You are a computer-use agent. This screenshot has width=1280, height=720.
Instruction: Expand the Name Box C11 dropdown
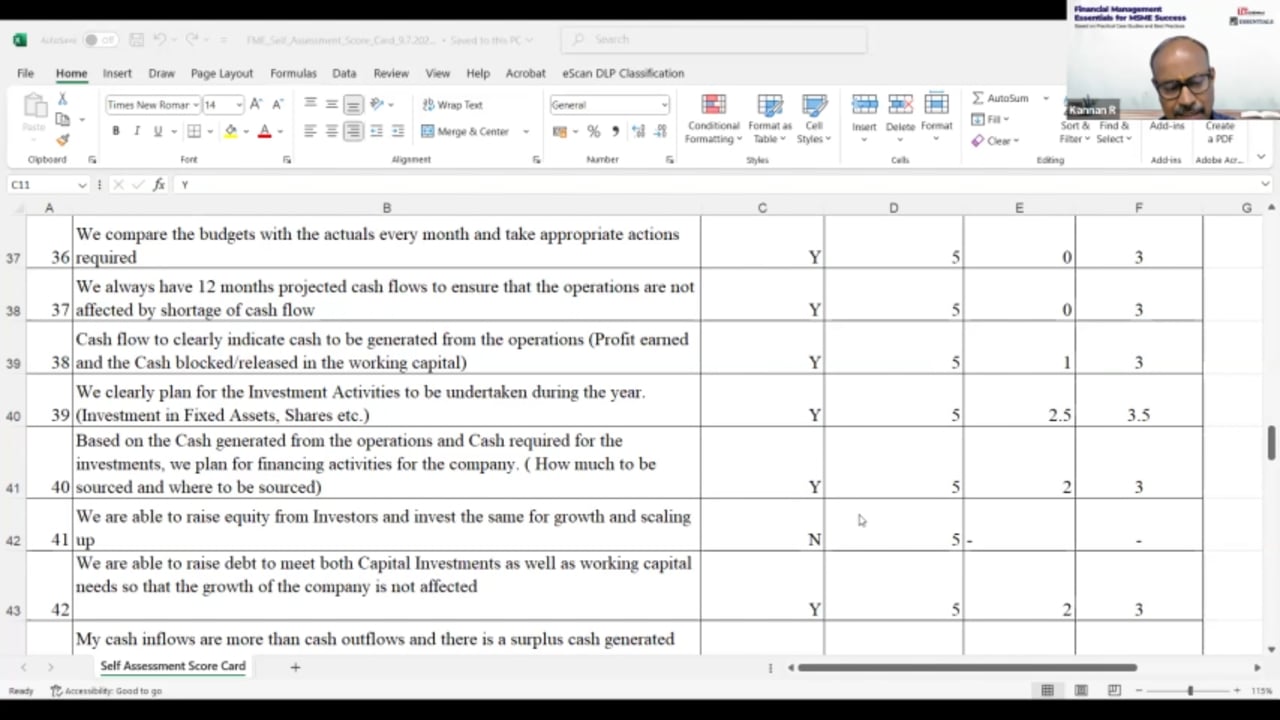point(82,185)
